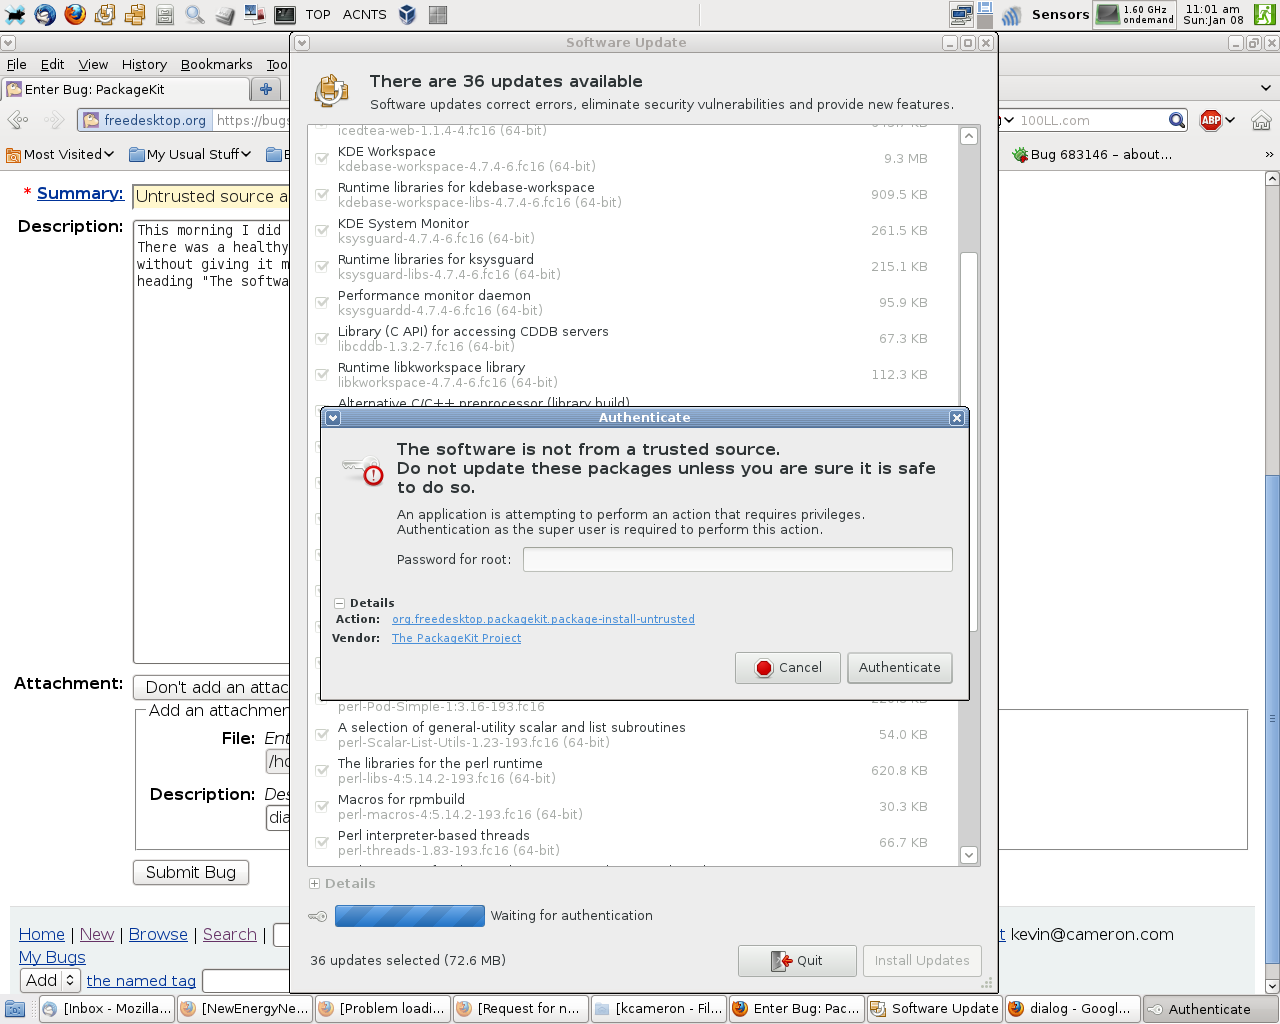Click the Adblock Plus ABP icon

[x=1211, y=120]
